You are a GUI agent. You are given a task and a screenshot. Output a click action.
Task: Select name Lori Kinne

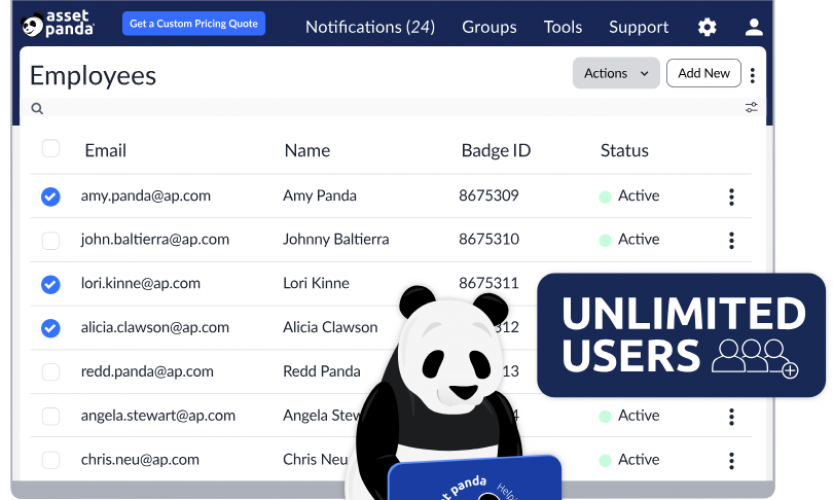[316, 283]
